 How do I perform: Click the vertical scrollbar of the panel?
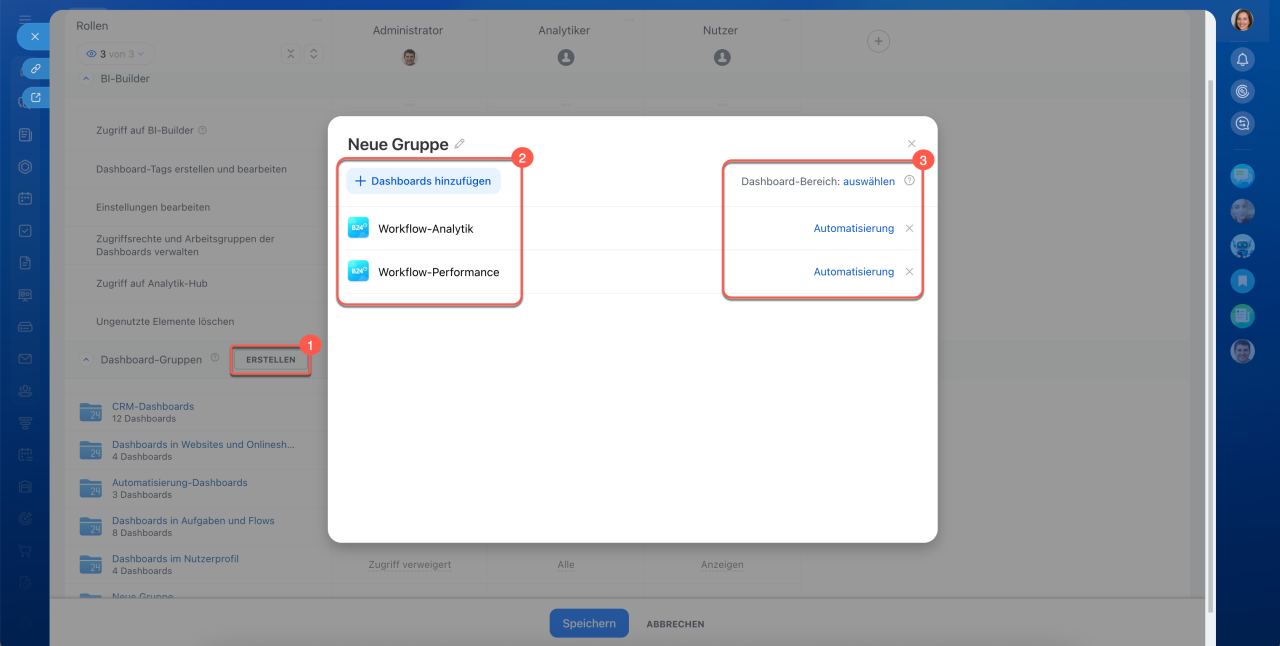(x=1211, y=345)
